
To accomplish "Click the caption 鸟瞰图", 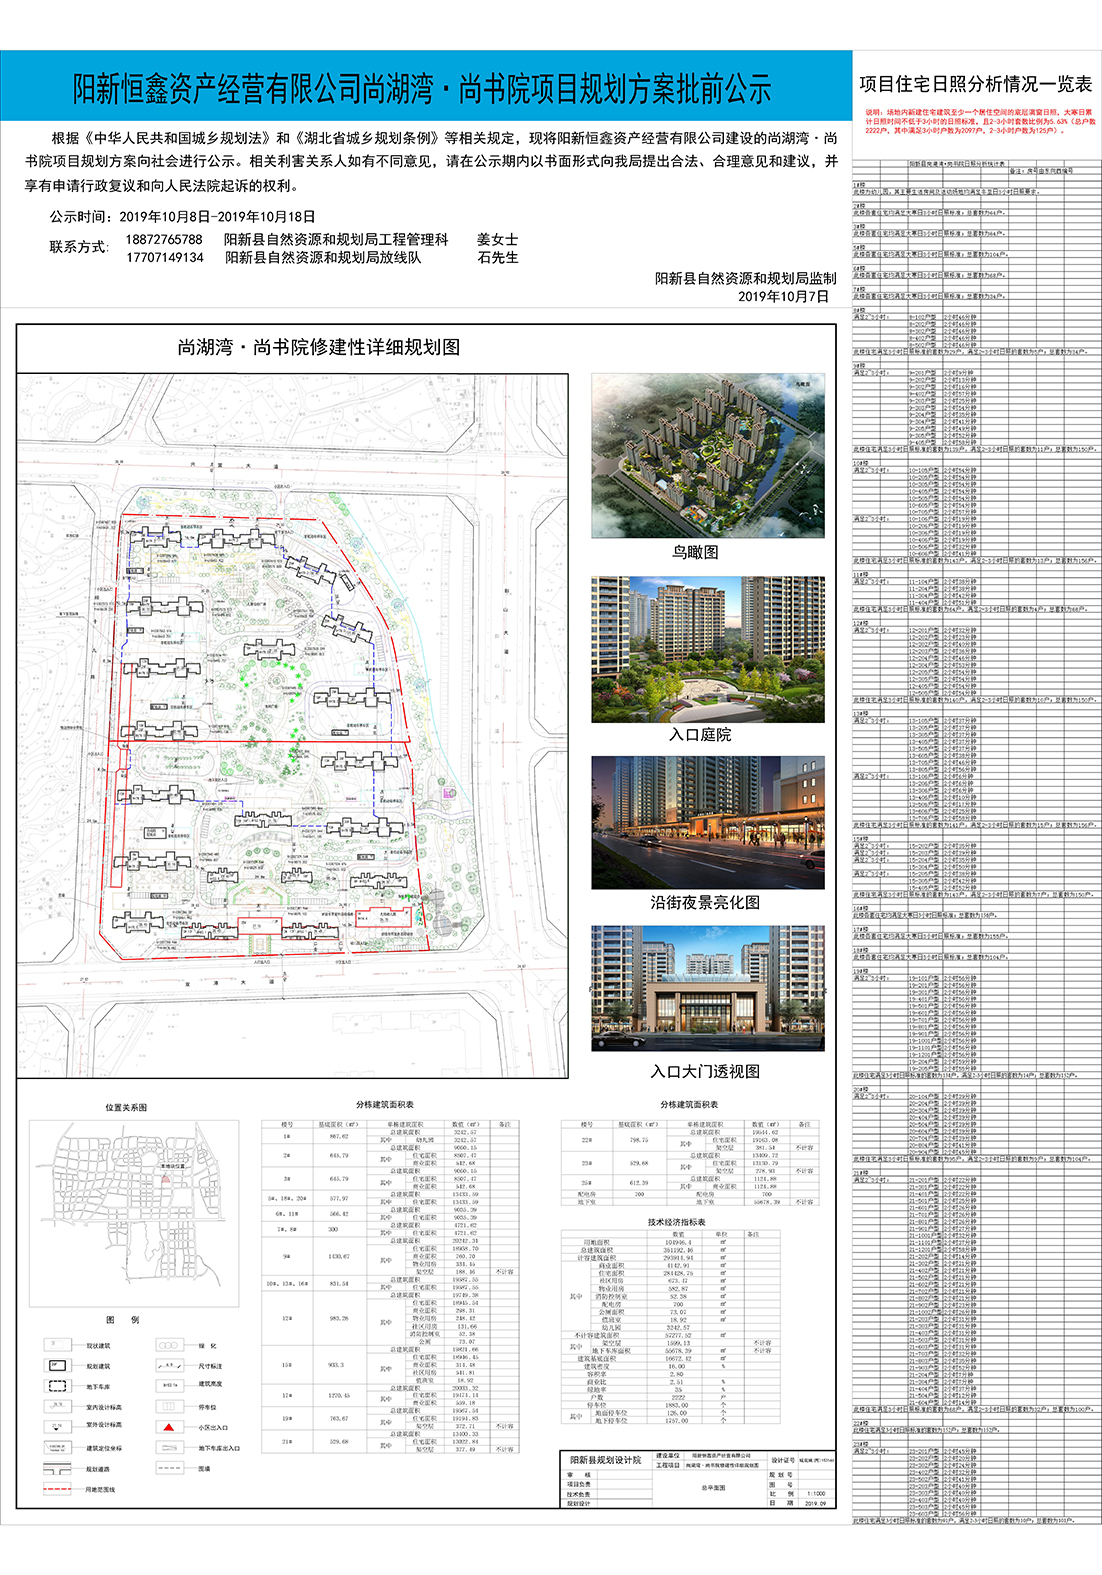I will pos(695,552).
